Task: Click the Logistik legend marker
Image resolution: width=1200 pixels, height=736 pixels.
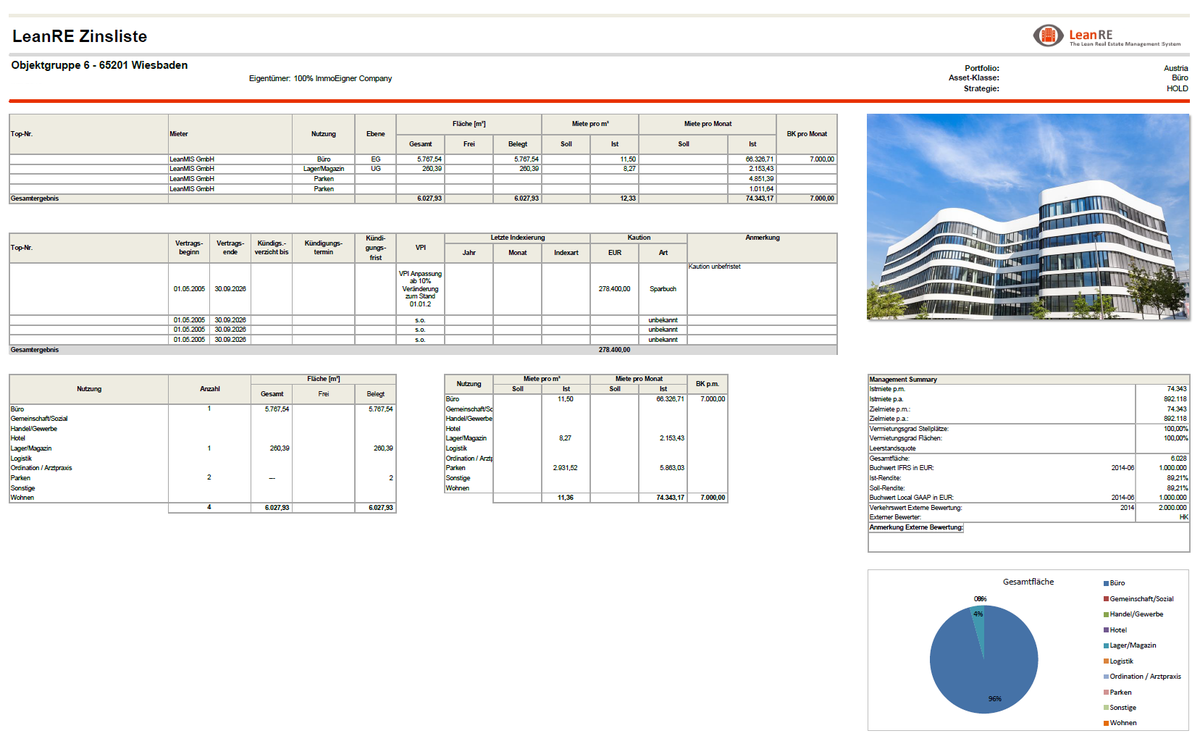Action: point(1104,661)
